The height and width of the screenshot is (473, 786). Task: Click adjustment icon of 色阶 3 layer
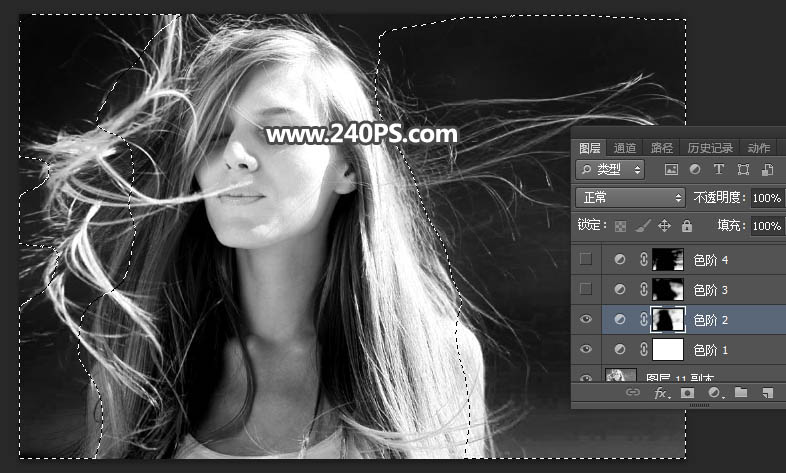point(620,290)
